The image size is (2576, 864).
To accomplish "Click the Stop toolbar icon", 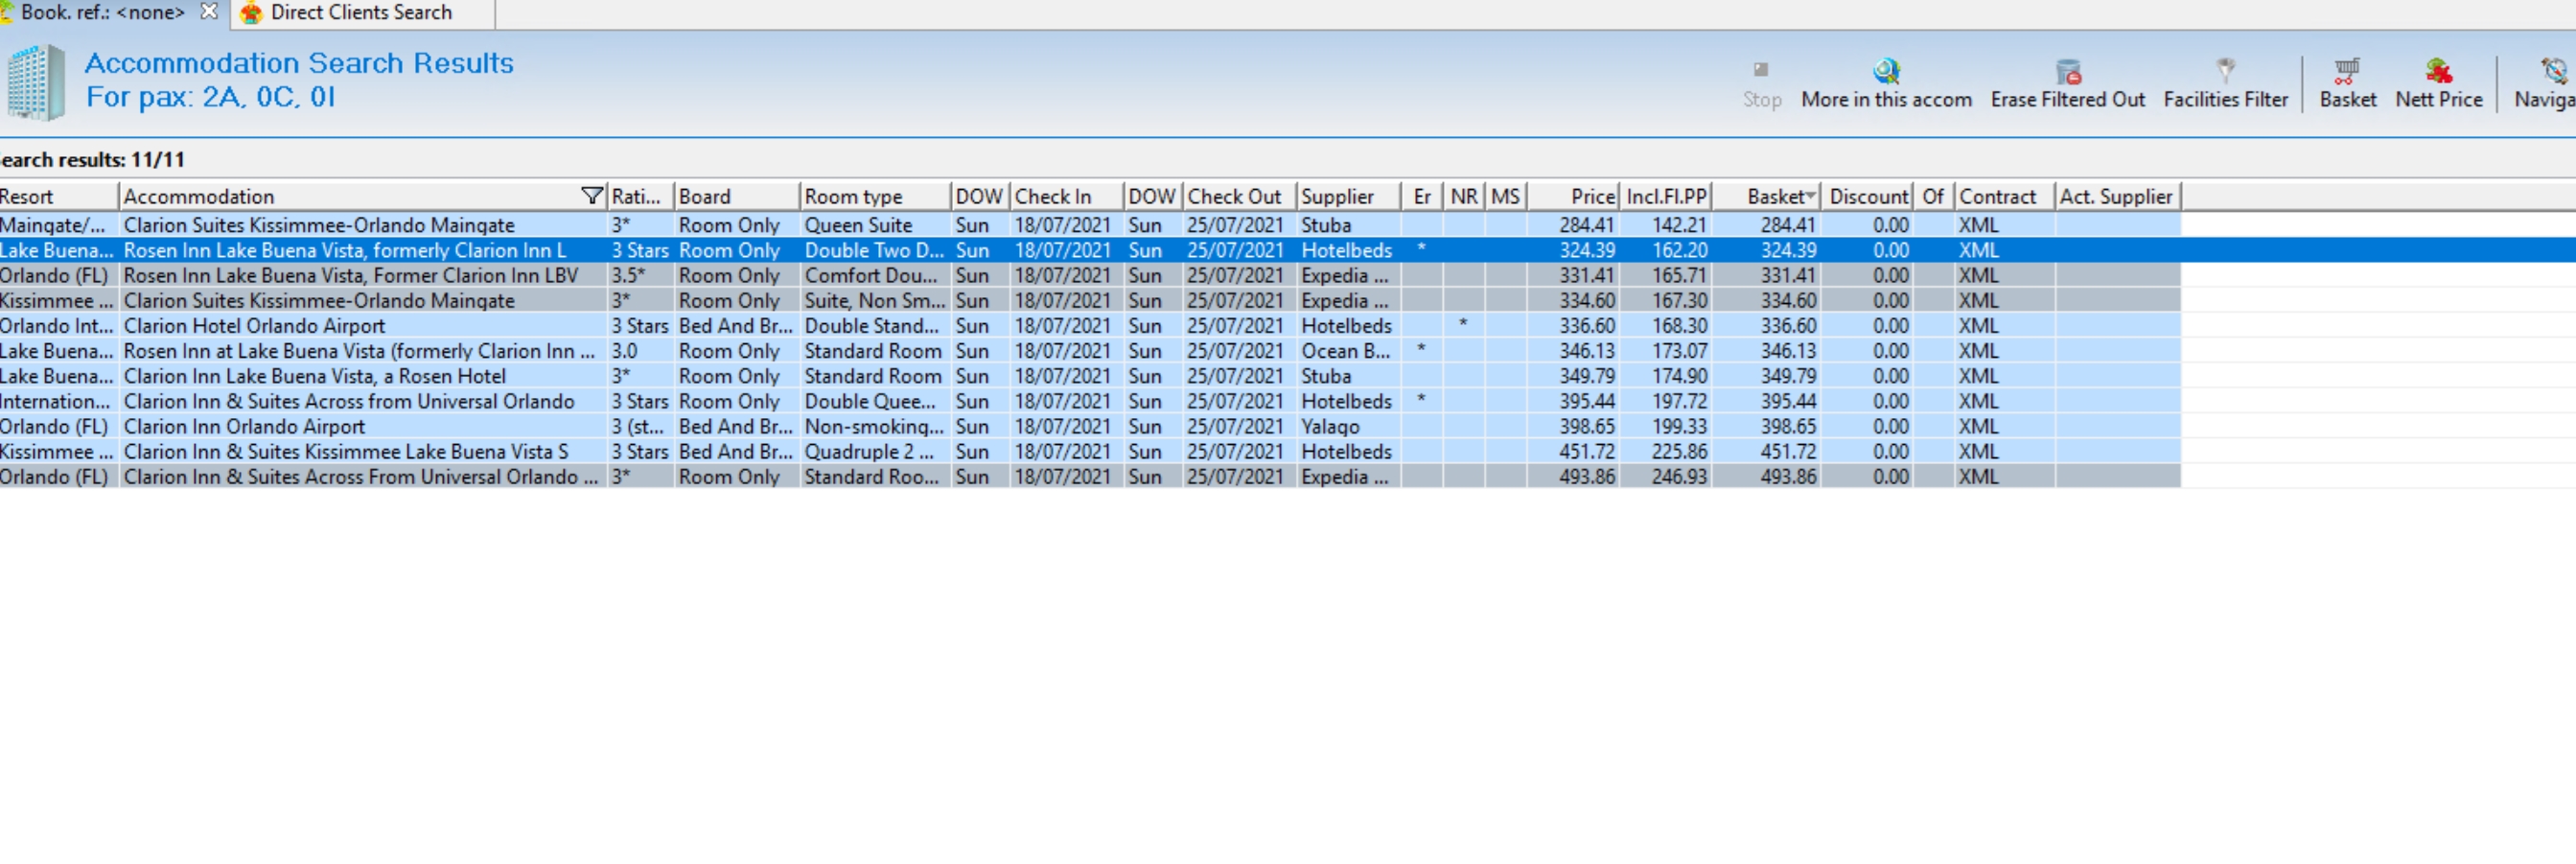I will click(x=1761, y=70).
